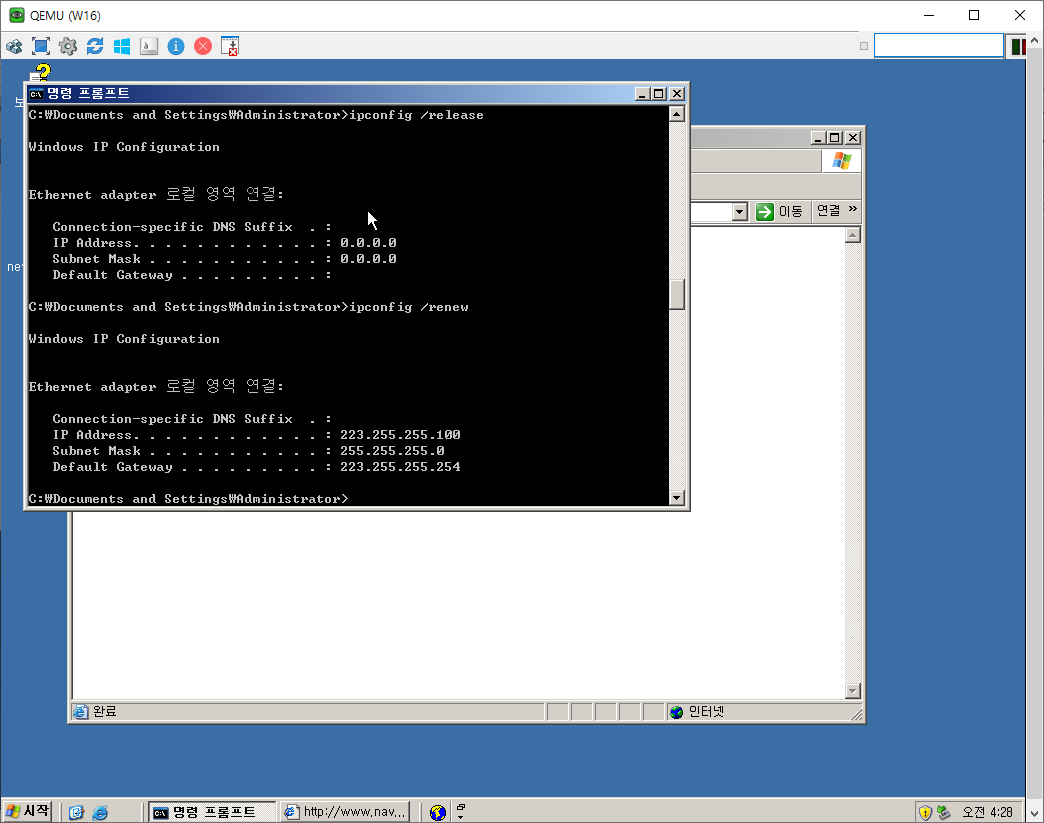Viewport: 1044px width, 823px height.
Task: Launch Internet Explorer from quick launch
Action: coord(100,812)
